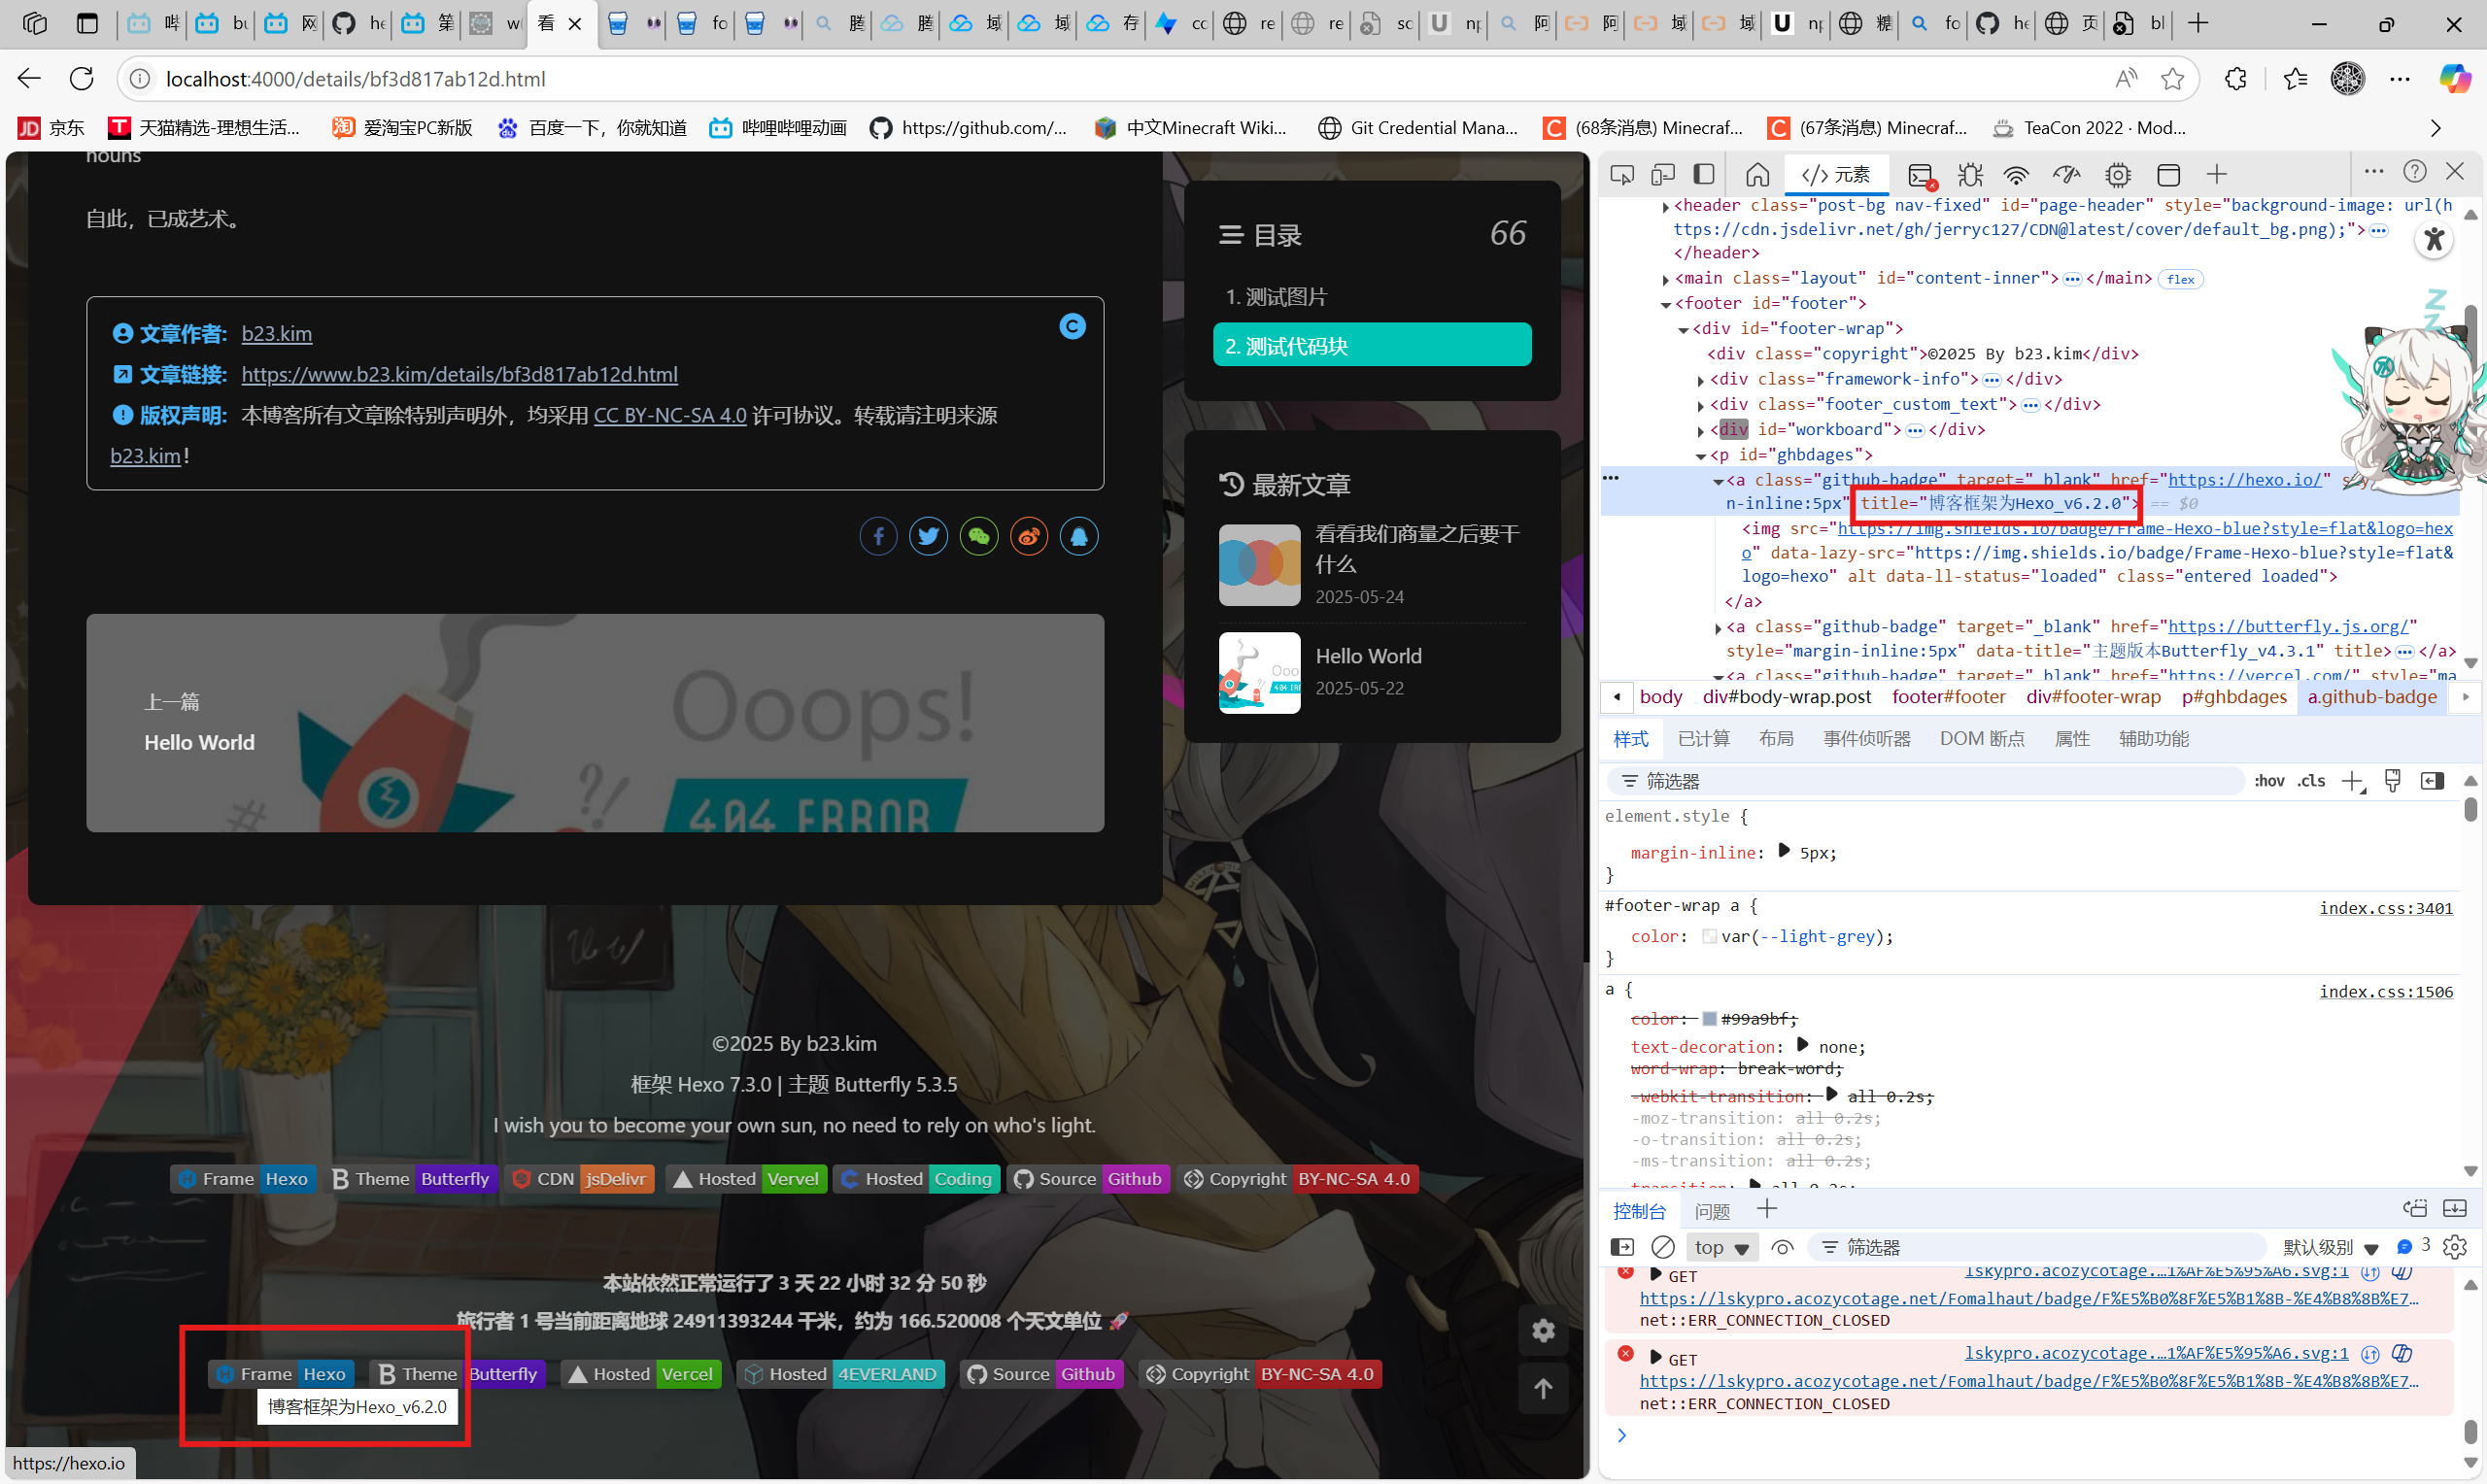Open the page settings gear button
Image resolution: width=2487 pixels, height=1484 pixels.
coord(1543,1330)
